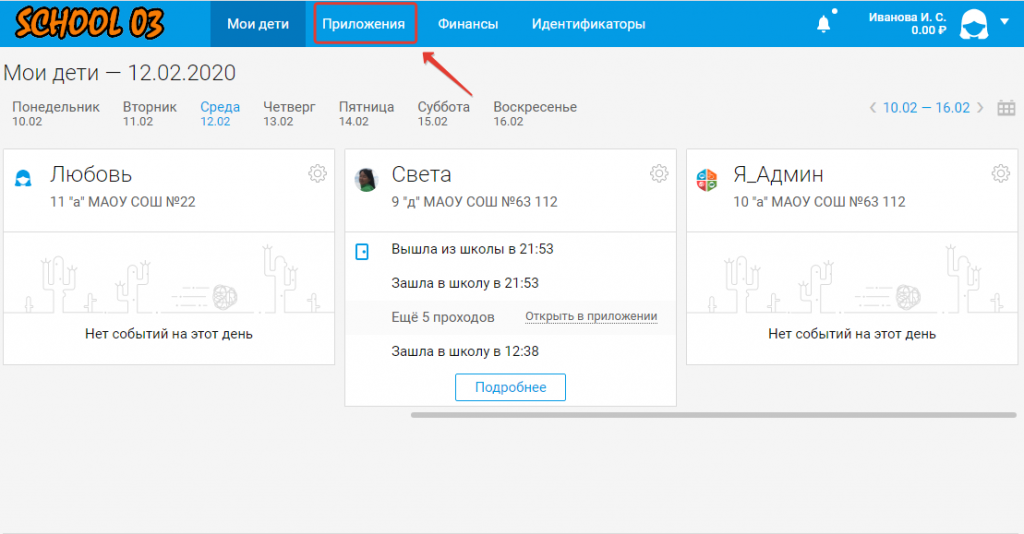Go to previous week with left chevron
Image resolution: width=1024 pixels, height=534 pixels.
873,108
